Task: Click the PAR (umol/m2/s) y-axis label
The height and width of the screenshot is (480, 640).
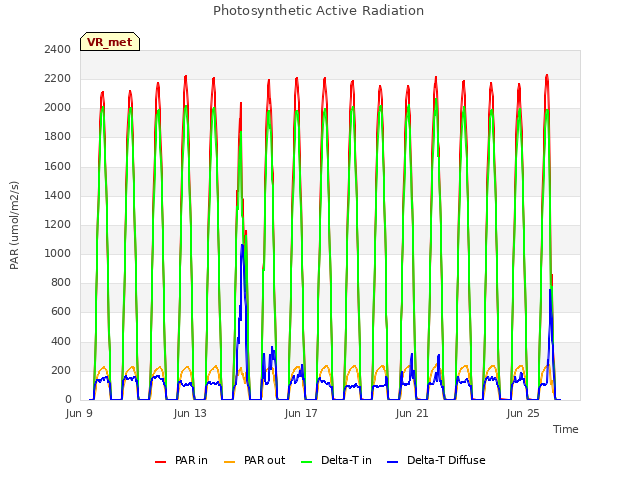Action: tap(14, 225)
